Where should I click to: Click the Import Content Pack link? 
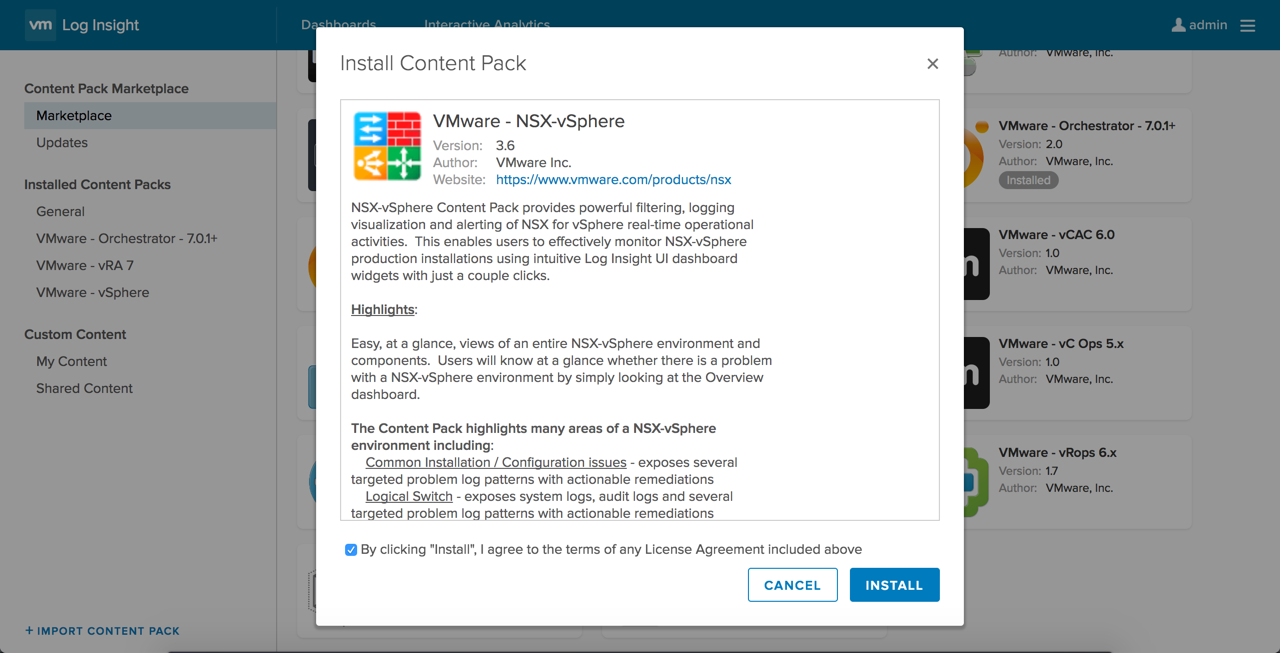click(102, 631)
